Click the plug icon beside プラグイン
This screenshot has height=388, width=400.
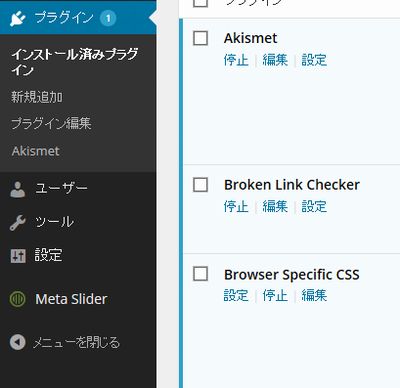pos(18,18)
